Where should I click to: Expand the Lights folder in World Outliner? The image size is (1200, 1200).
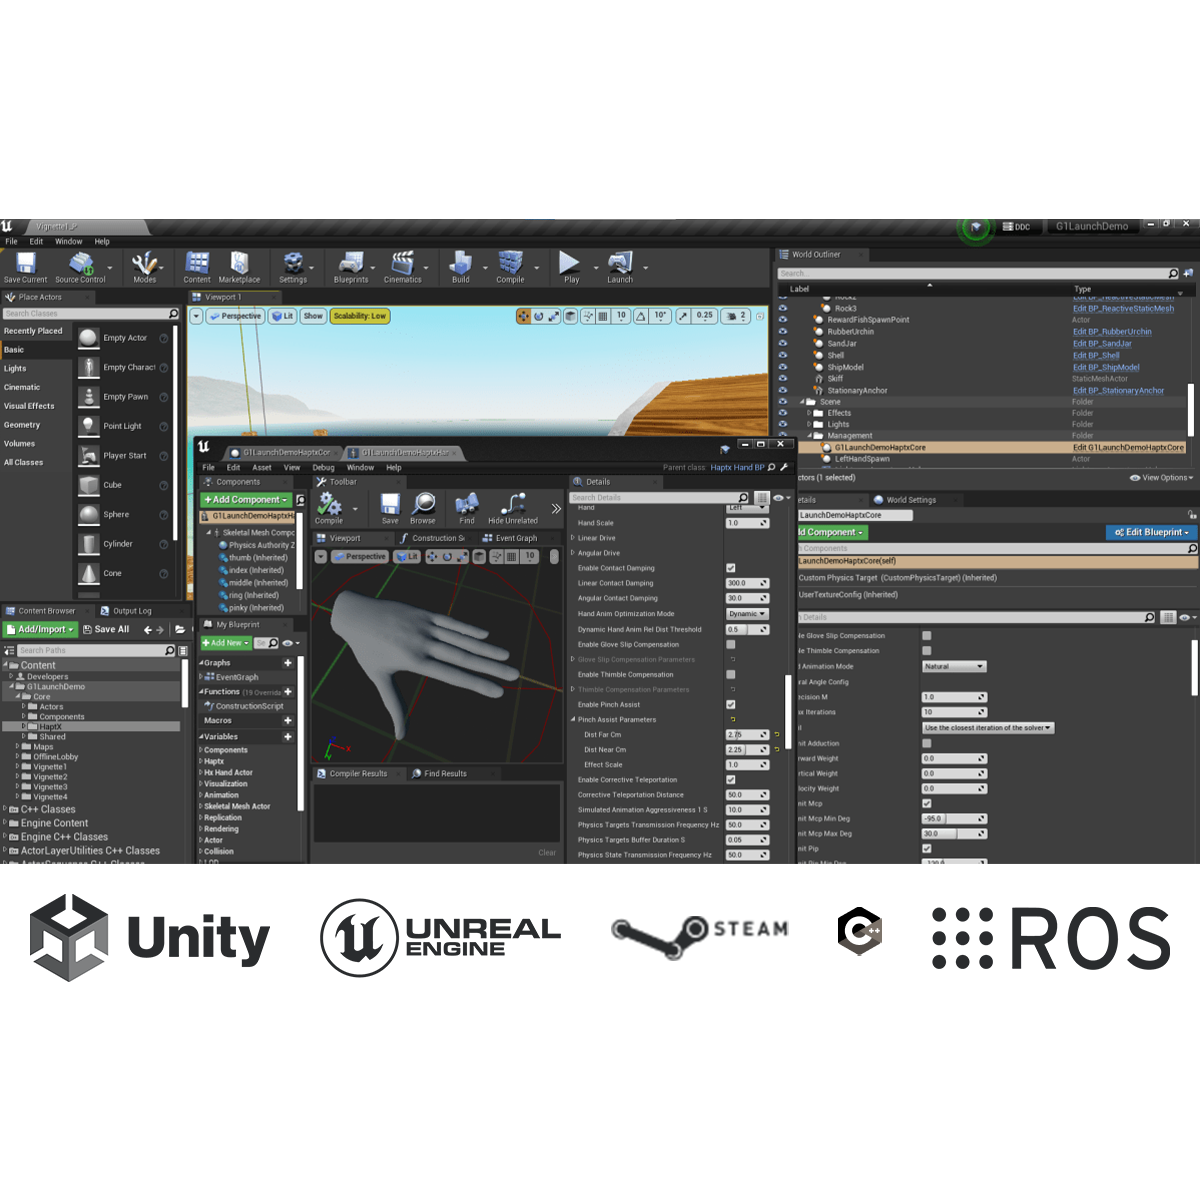[809, 424]
